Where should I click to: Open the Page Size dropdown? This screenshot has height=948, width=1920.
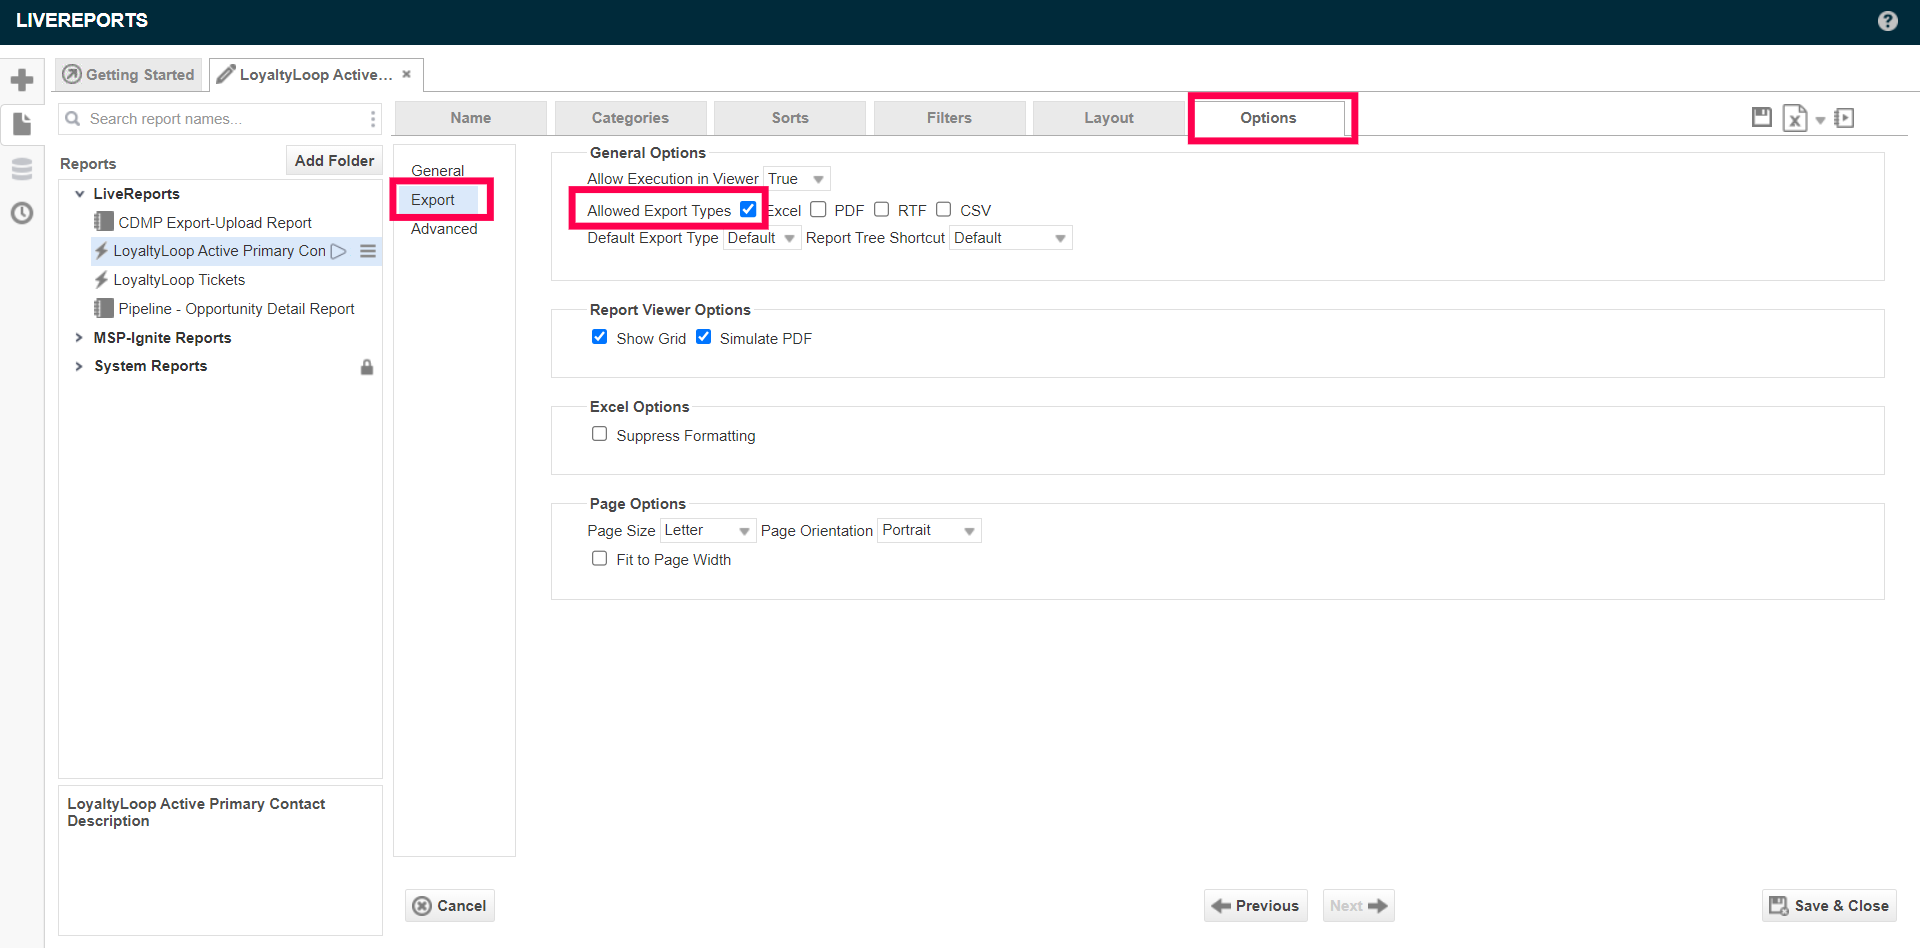click(707, 530)
